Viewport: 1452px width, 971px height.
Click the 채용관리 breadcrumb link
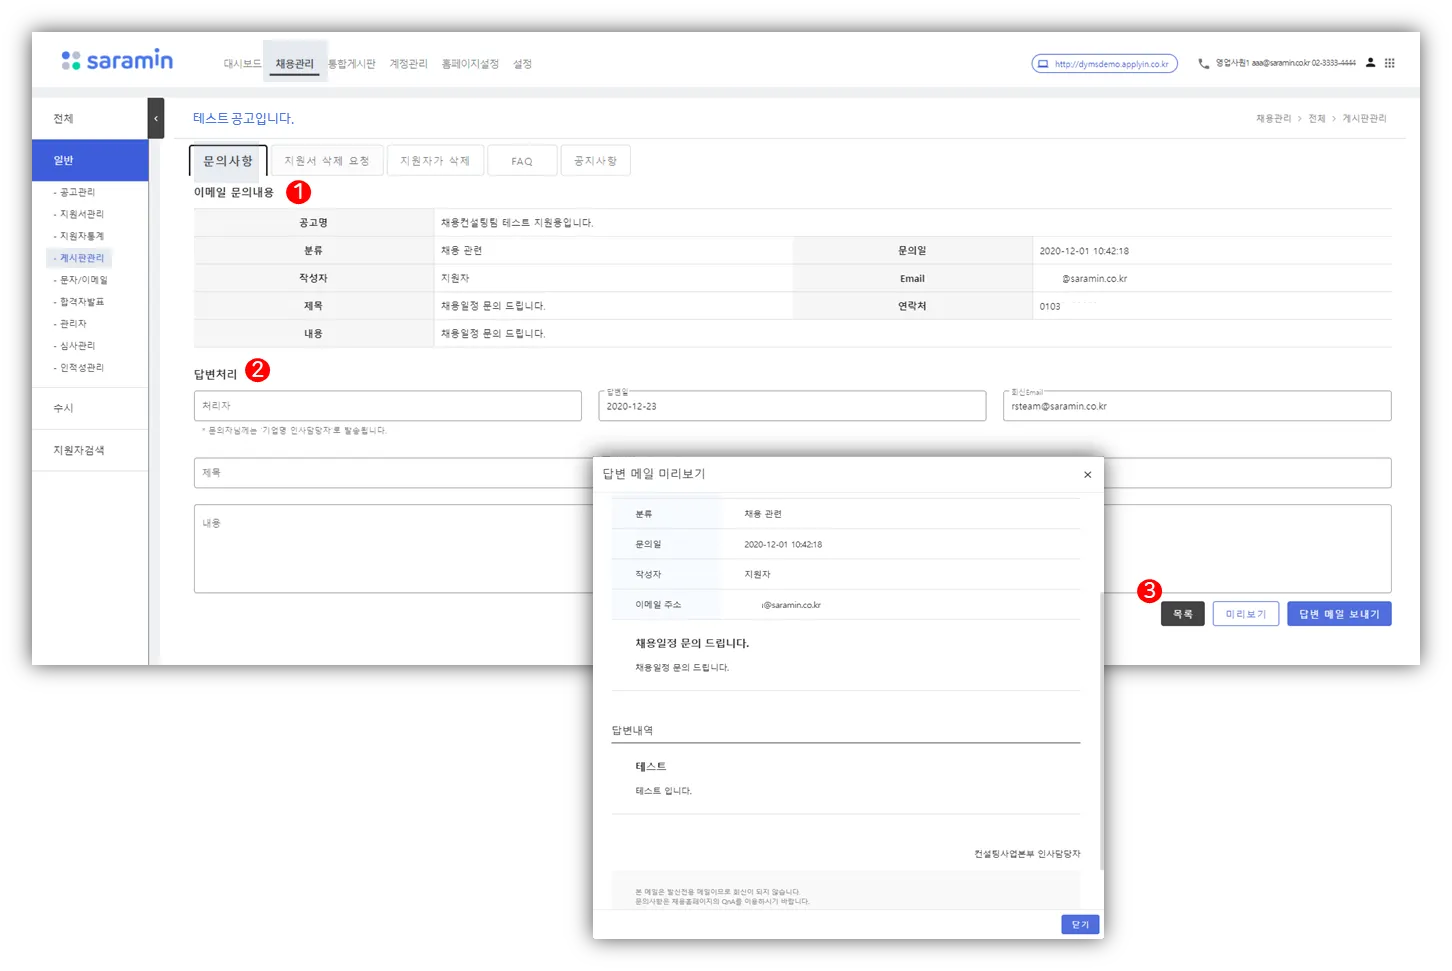[x=1273, y=119]
